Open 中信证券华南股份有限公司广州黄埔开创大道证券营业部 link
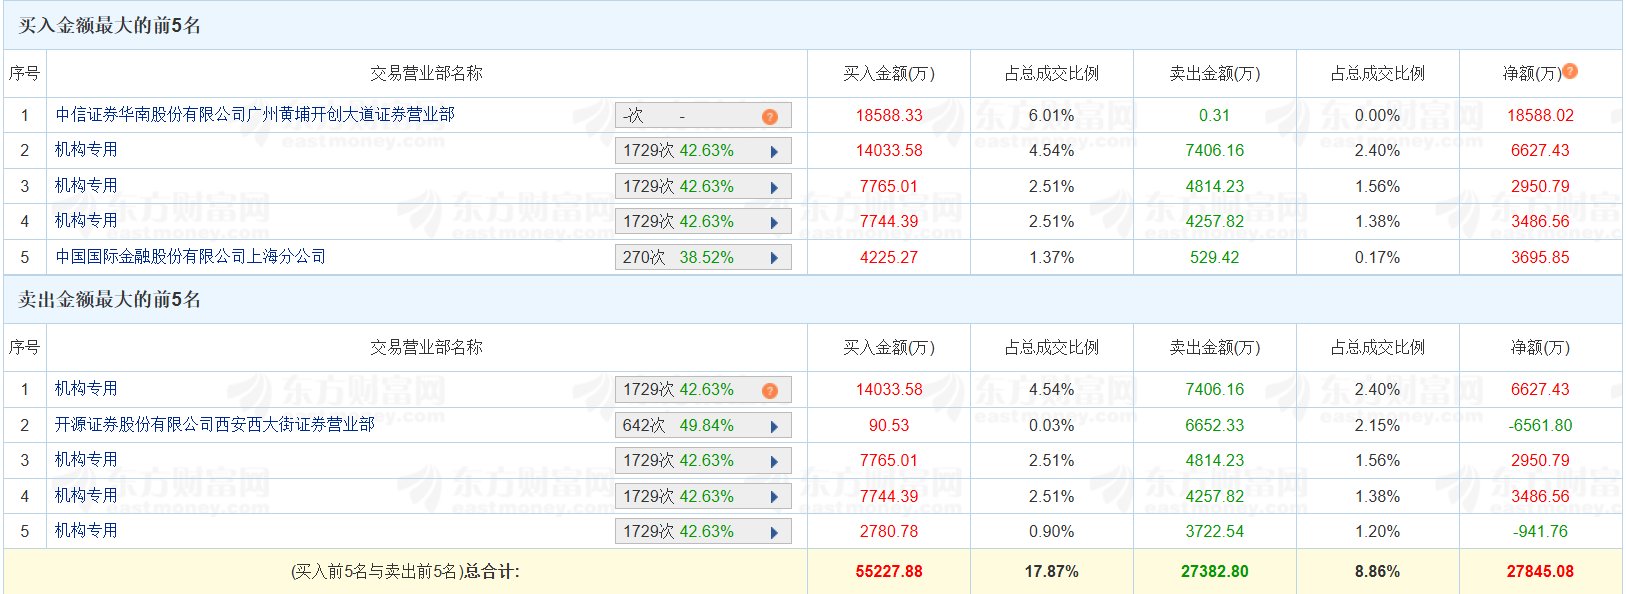The image size is (1626, 594). (x=255, y=115)
